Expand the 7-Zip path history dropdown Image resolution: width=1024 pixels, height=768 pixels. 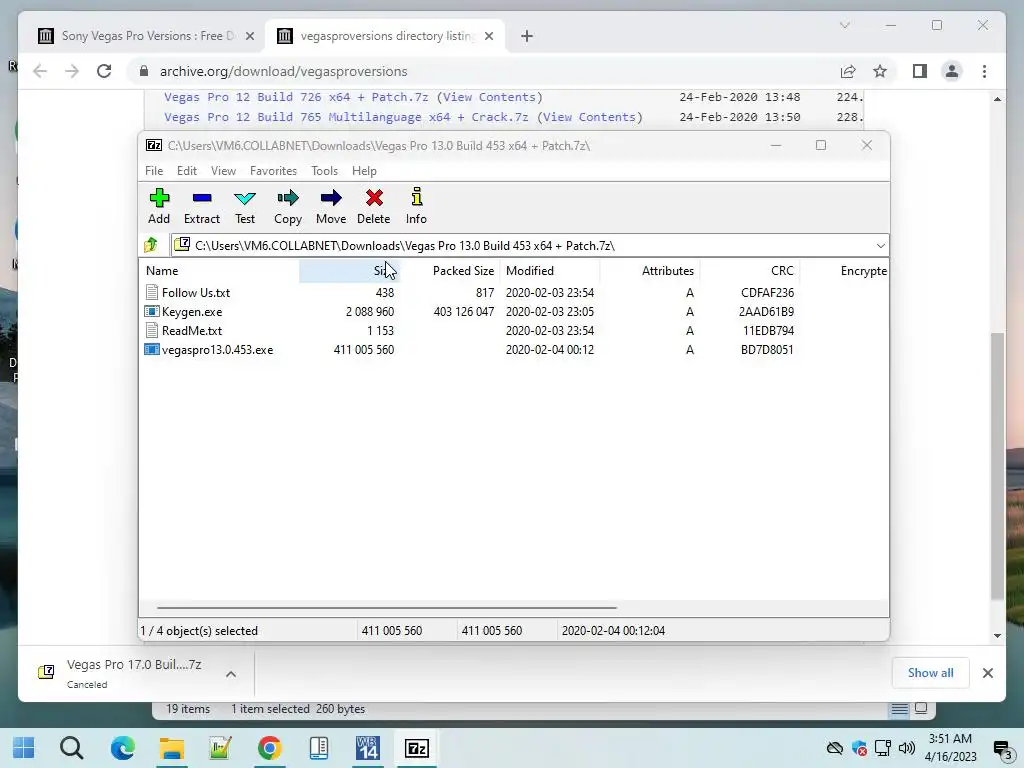880,246
